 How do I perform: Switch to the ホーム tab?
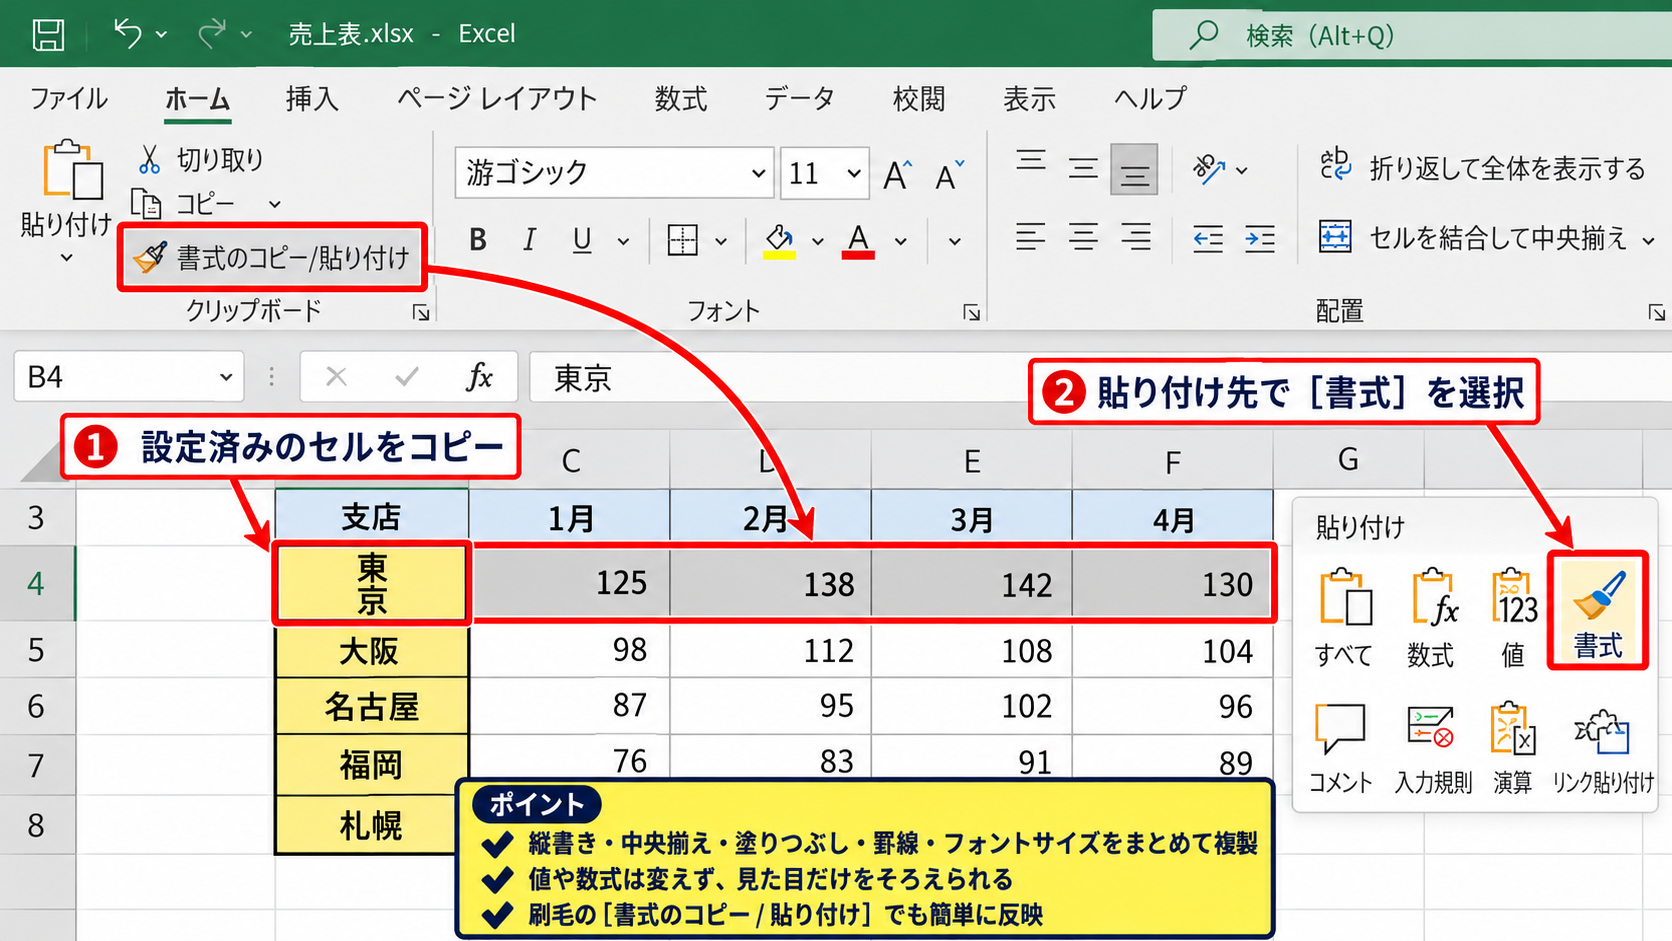pos(197,99)
